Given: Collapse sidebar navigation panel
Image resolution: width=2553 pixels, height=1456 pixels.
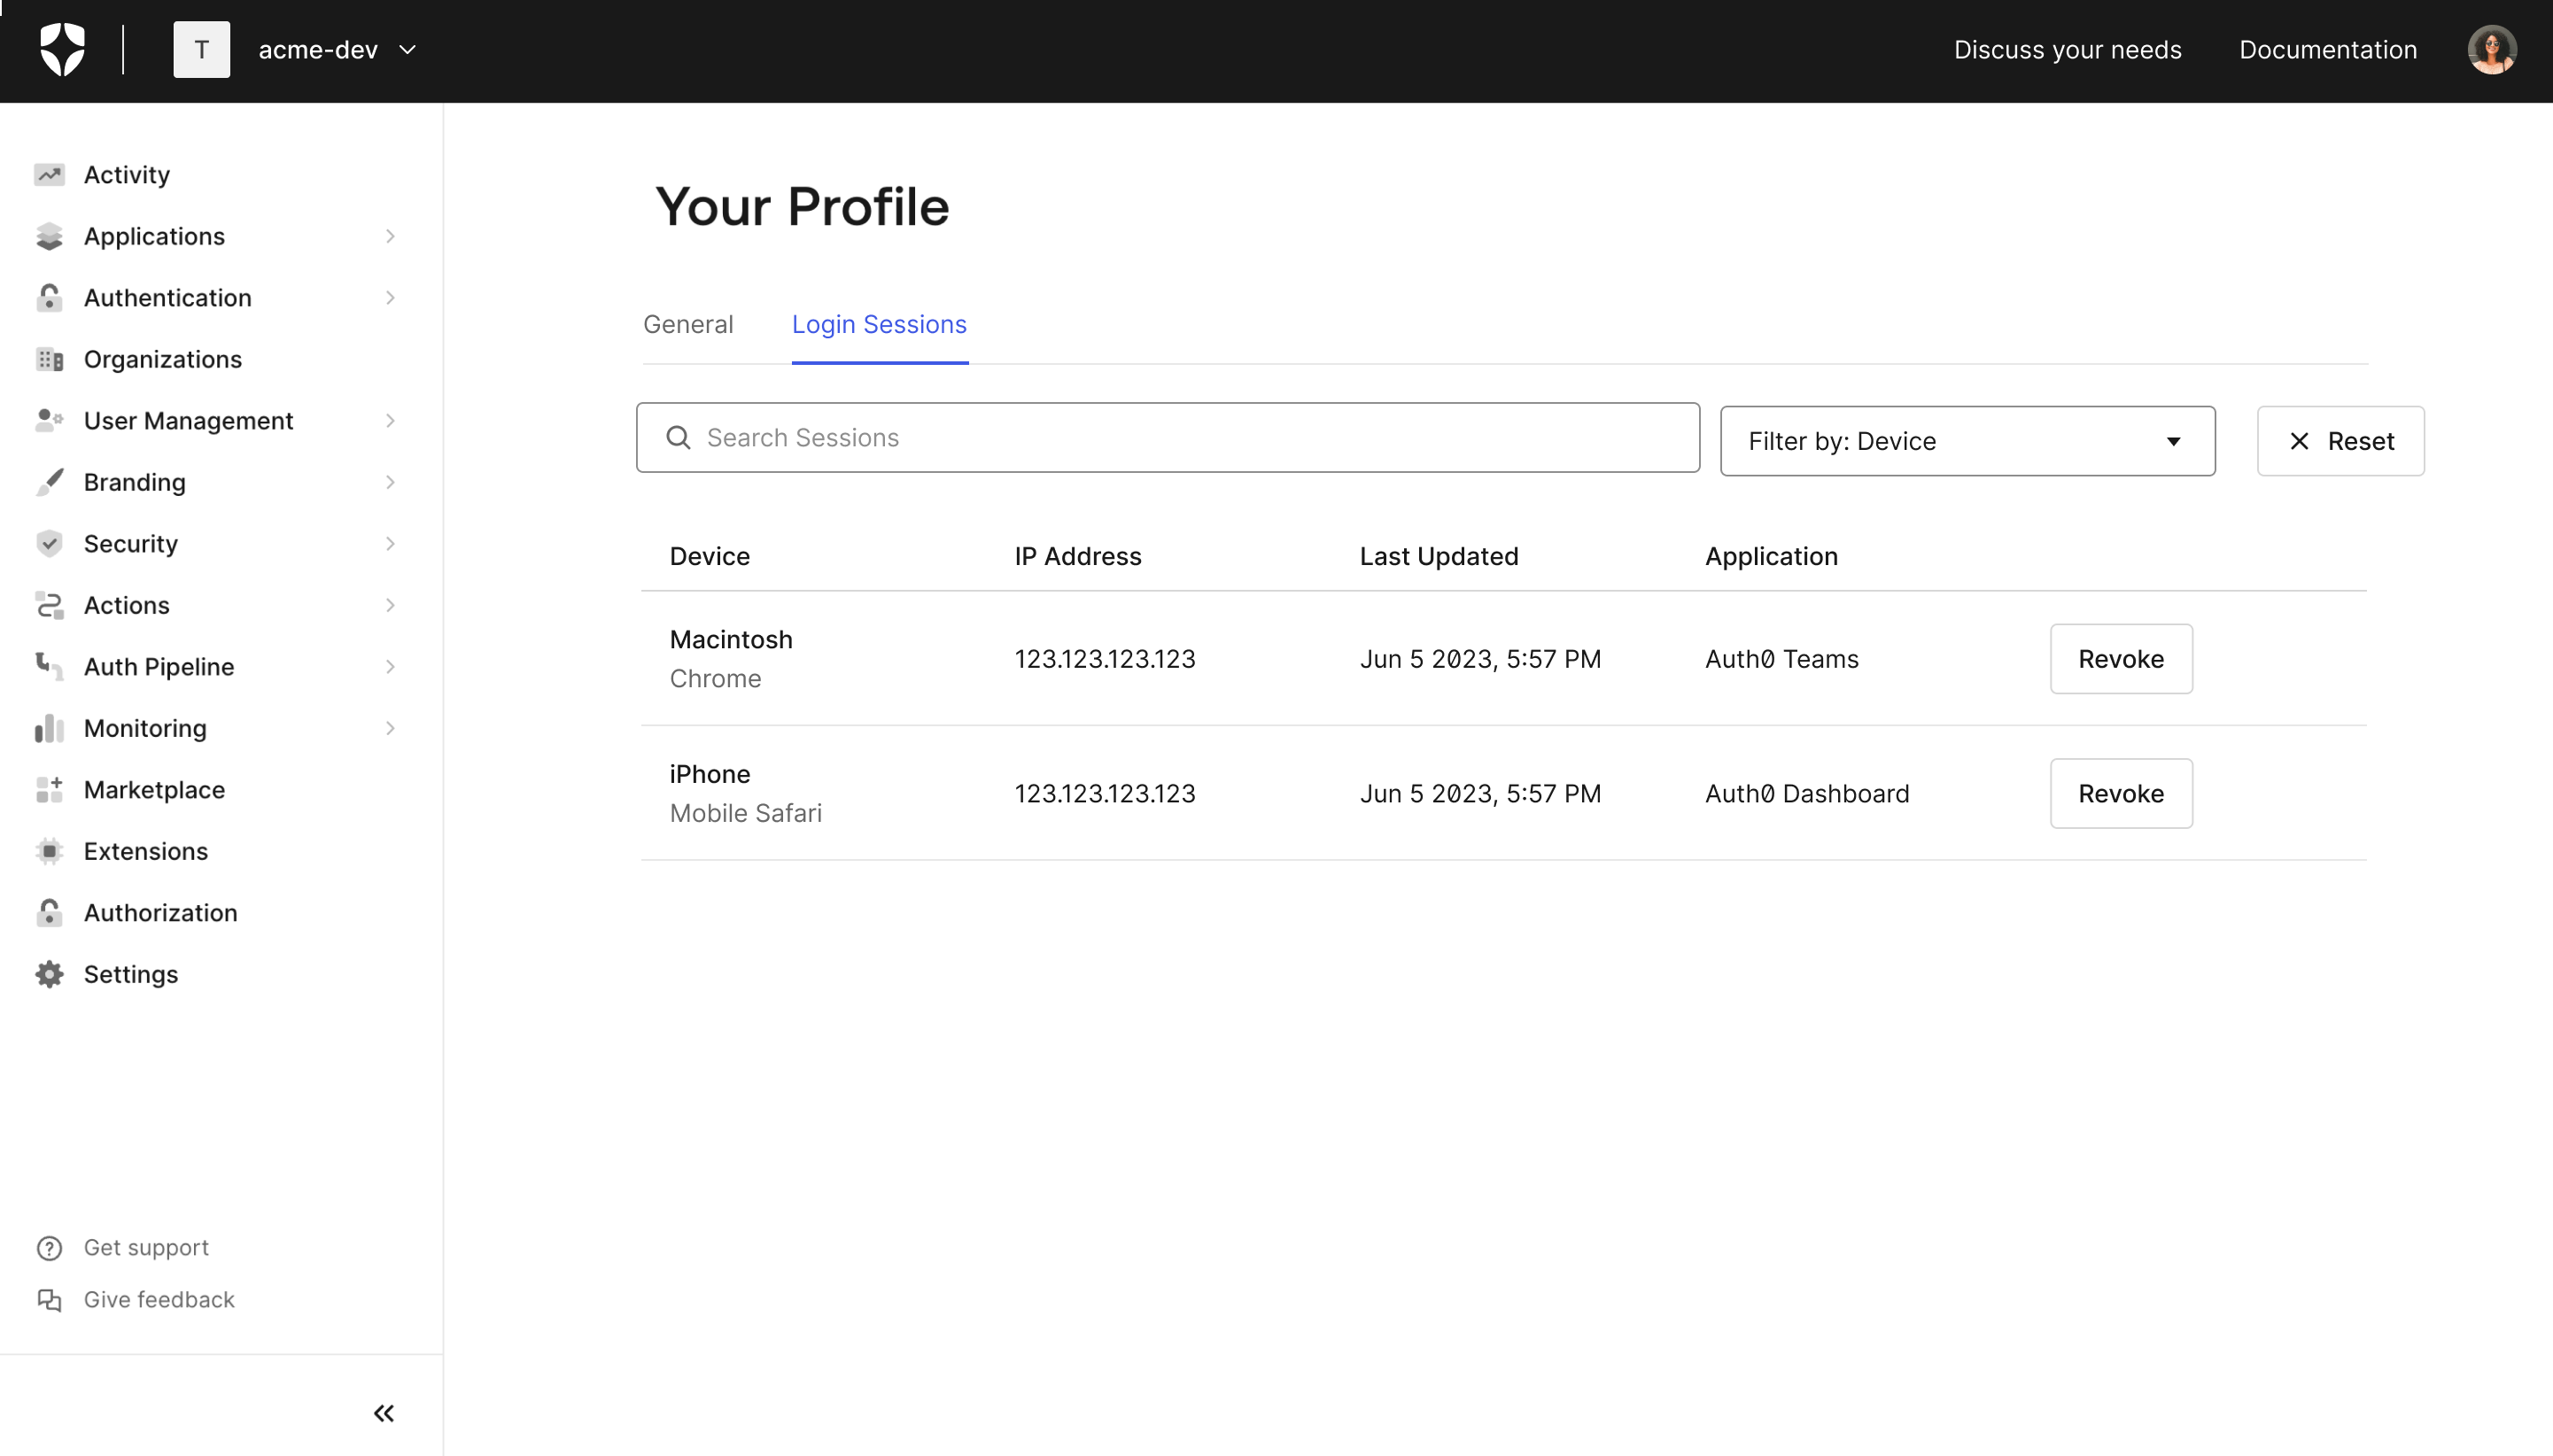Looking at the screenshot, I should click(383, 1414).
